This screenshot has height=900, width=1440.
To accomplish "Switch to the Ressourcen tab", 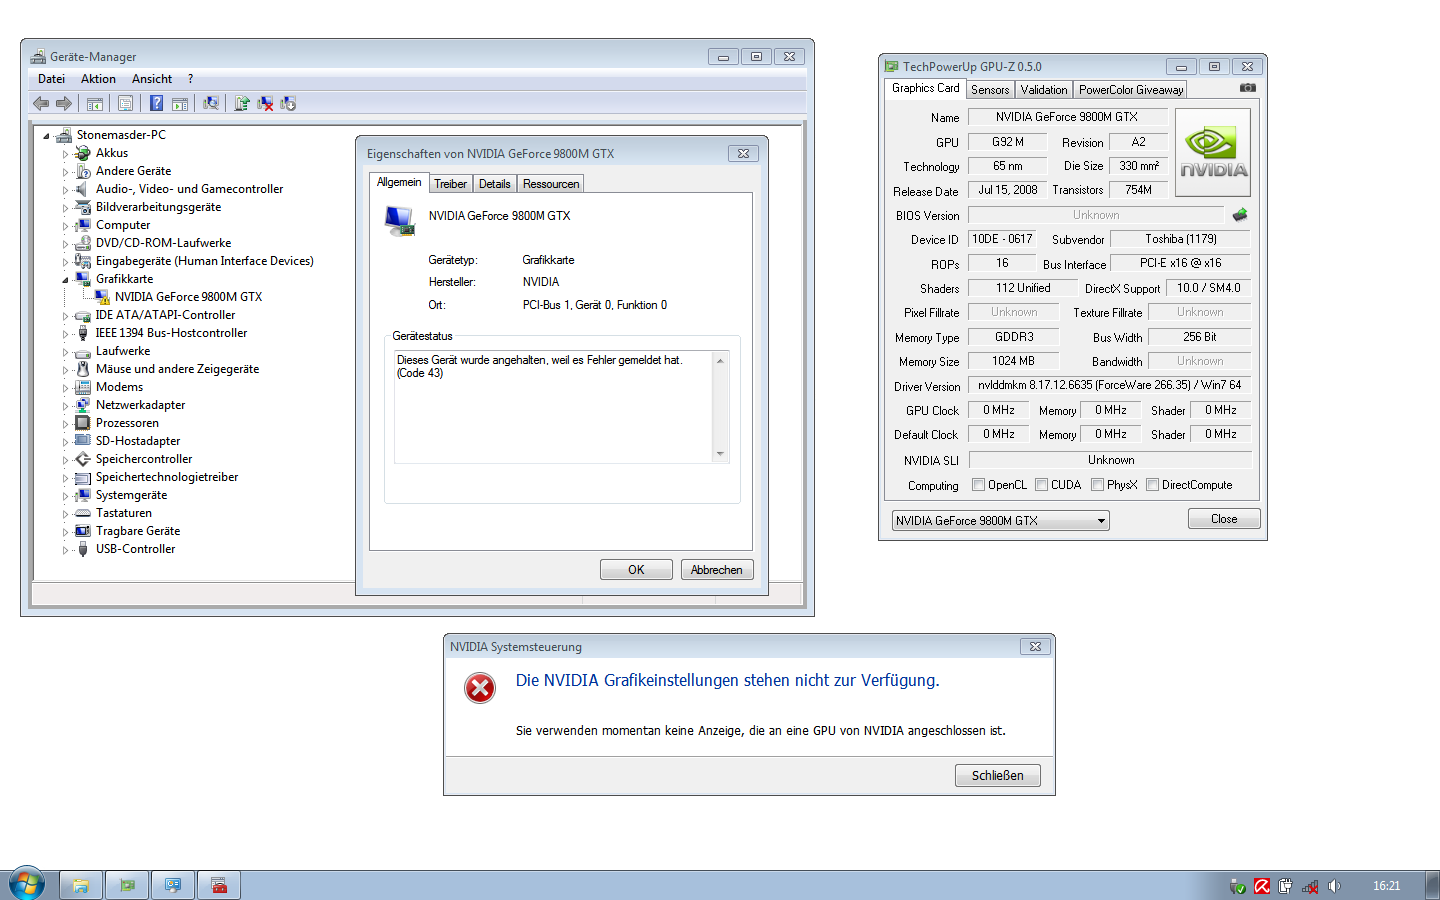I will 550,184.
